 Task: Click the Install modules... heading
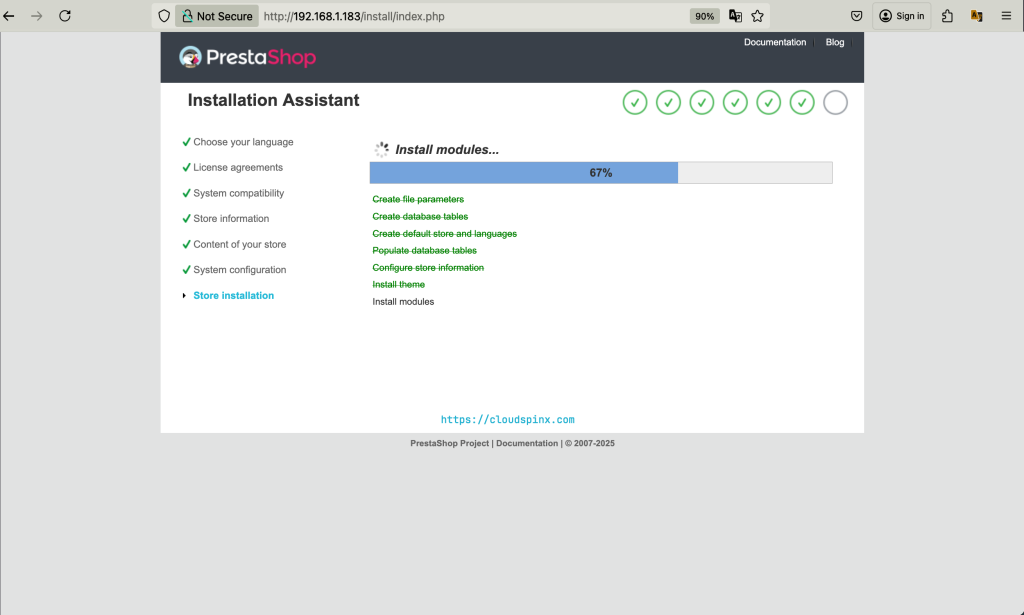click(447, 150)
